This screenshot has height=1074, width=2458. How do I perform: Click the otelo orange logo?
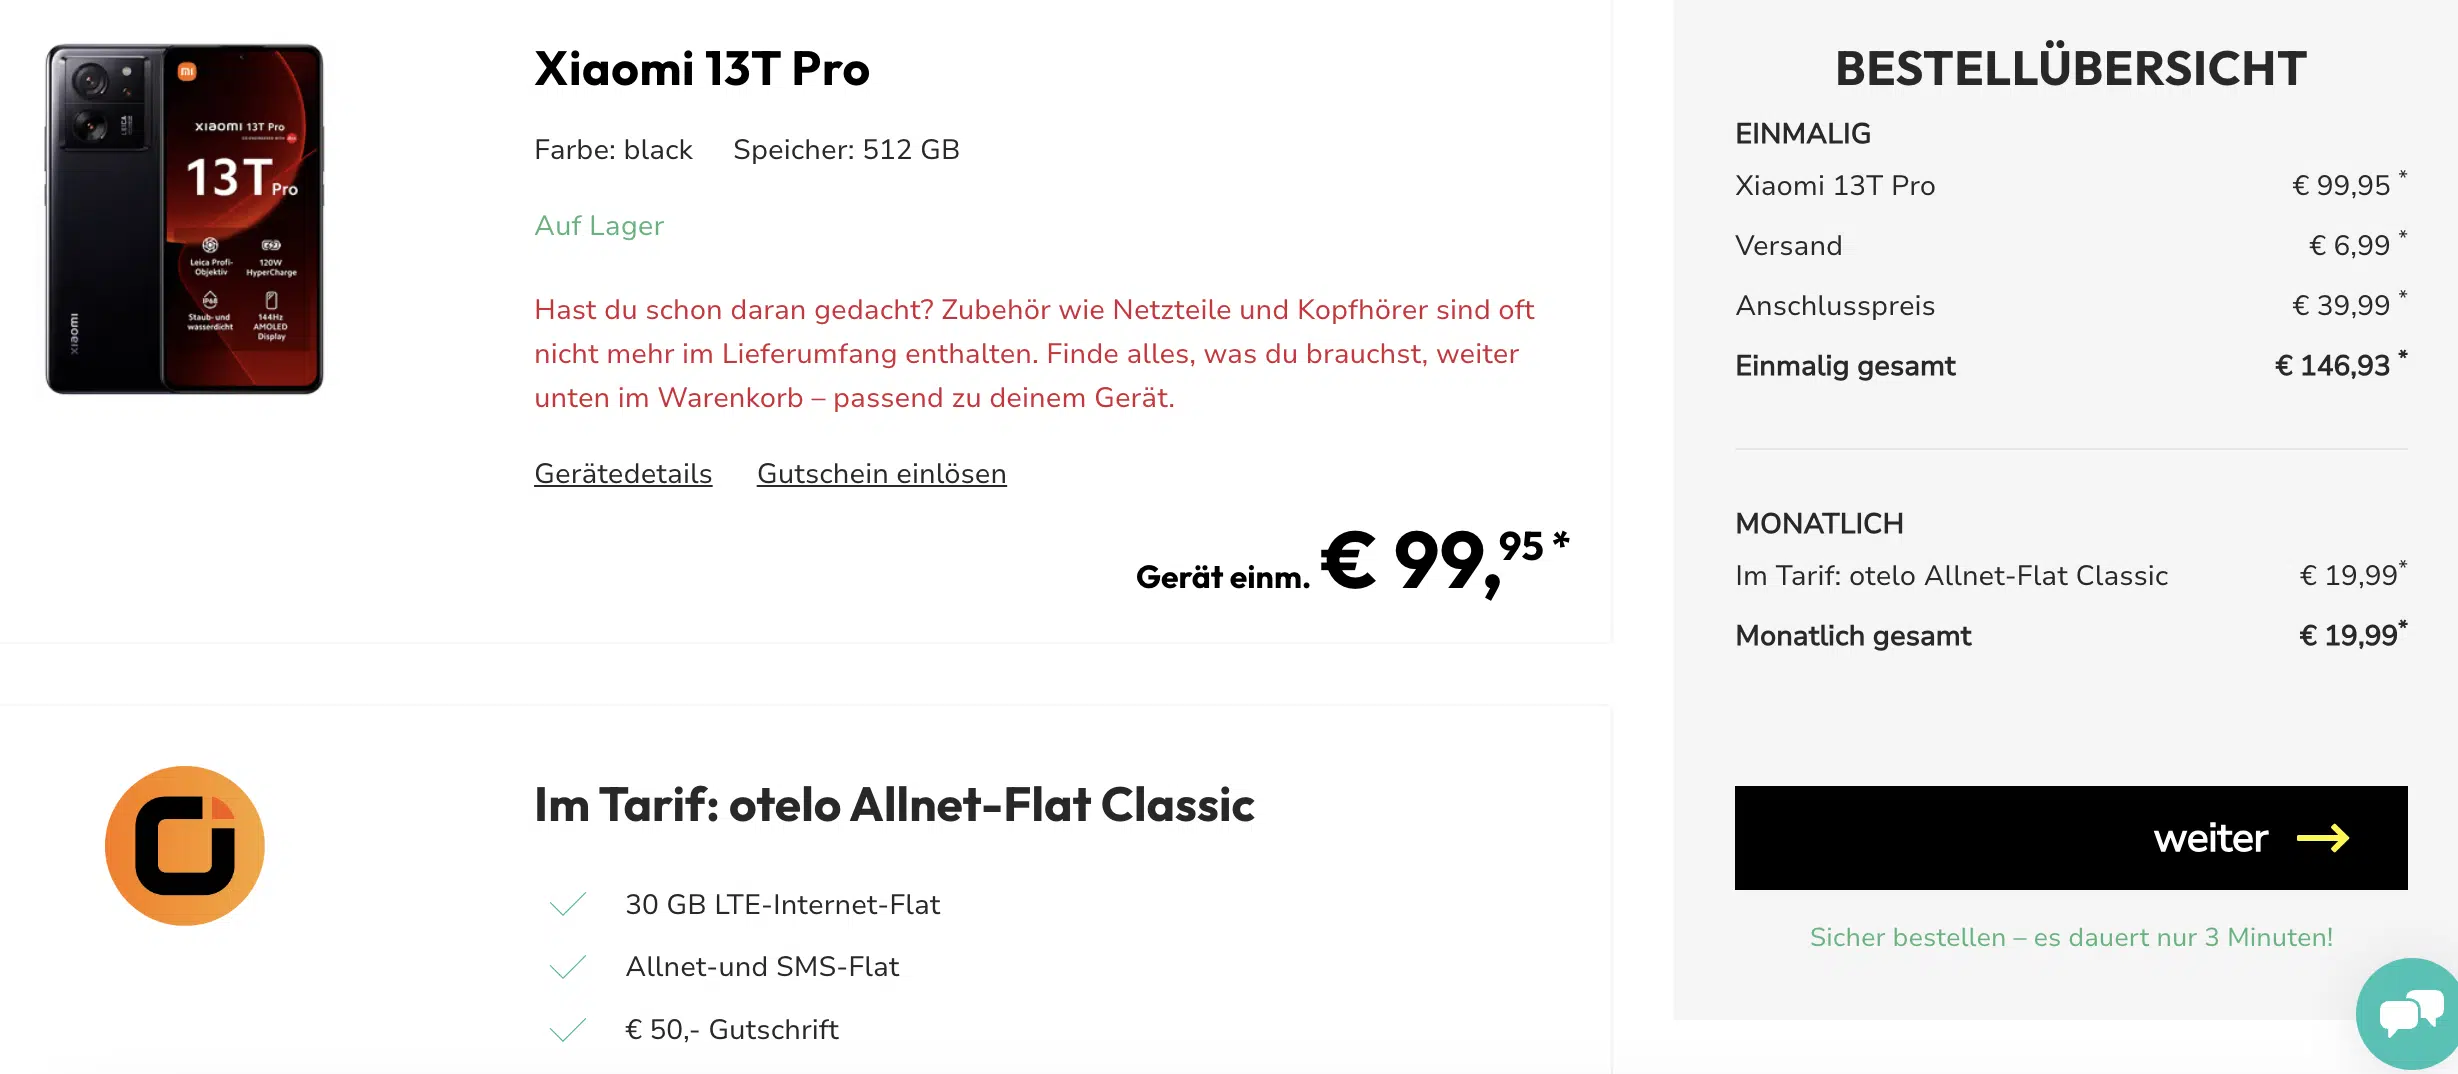(x=185, y=846)
